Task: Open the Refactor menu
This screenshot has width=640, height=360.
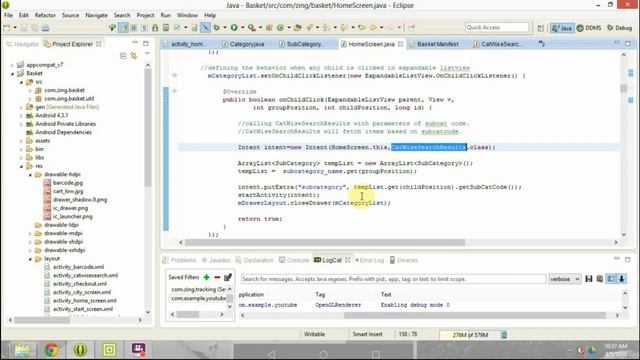Action: click(x=45, y=15)
